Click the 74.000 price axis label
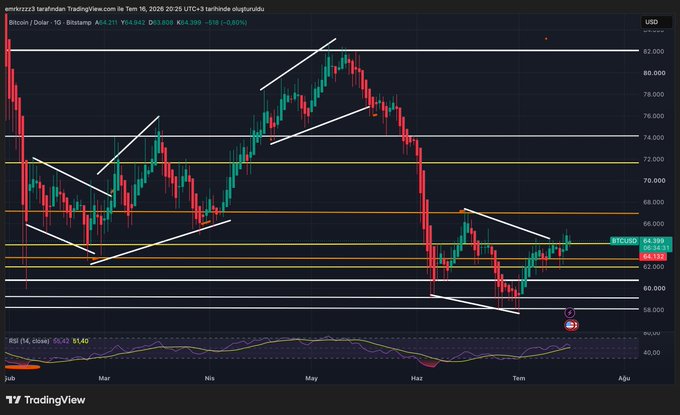The width and height of the screenshot is (680, 415). (x=654, y=137)
